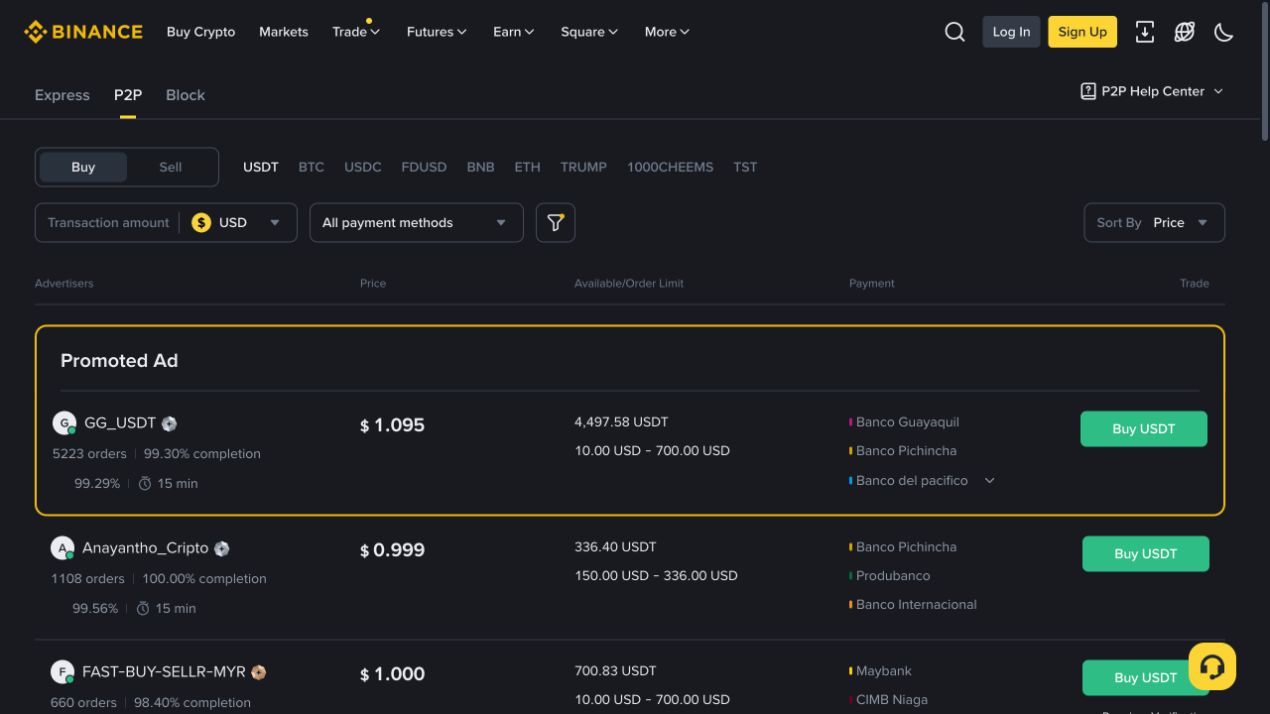This screenshot has width=1270, height=714.
Task: Click Anayantho_Cripto avatar icon
Action: (63, 548)
